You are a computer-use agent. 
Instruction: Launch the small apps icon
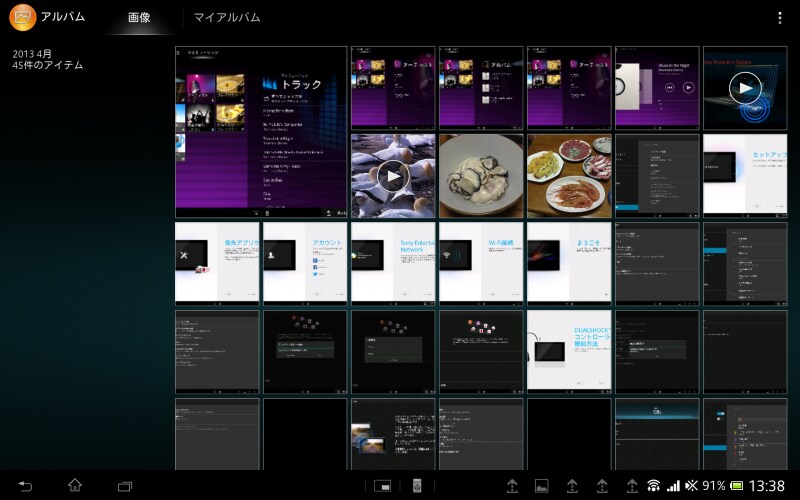point(382,486)
